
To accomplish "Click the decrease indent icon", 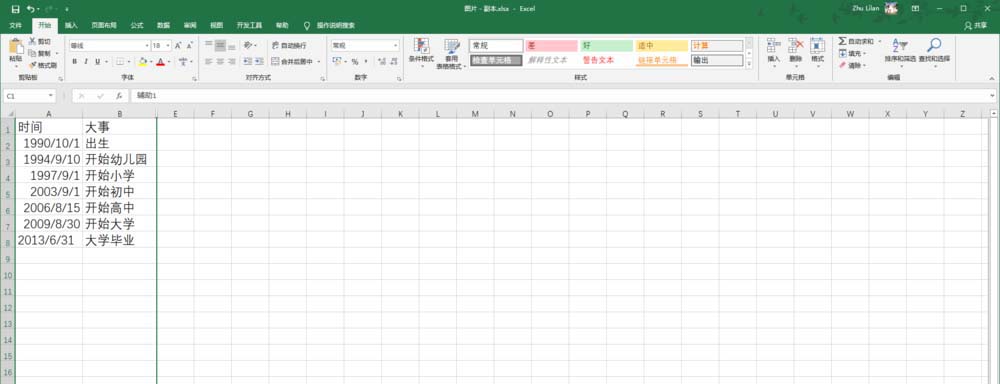I will click(247, 62).
